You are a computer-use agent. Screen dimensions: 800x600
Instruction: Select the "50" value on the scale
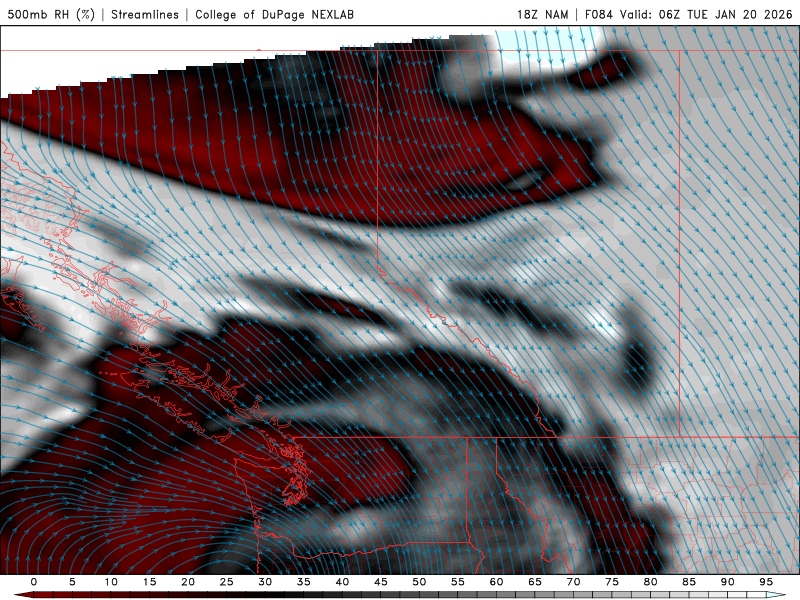[x=419, y=582]
